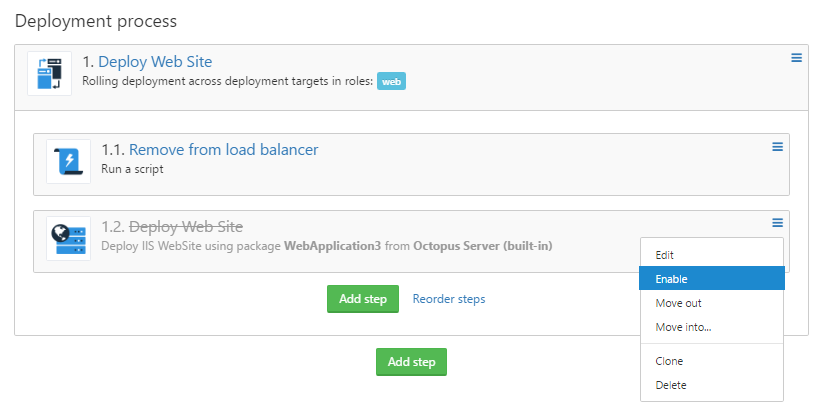Open the parent 'Deploy Web Site' step 1 link
Screen dimensions: 816x415
coord(155,62)
